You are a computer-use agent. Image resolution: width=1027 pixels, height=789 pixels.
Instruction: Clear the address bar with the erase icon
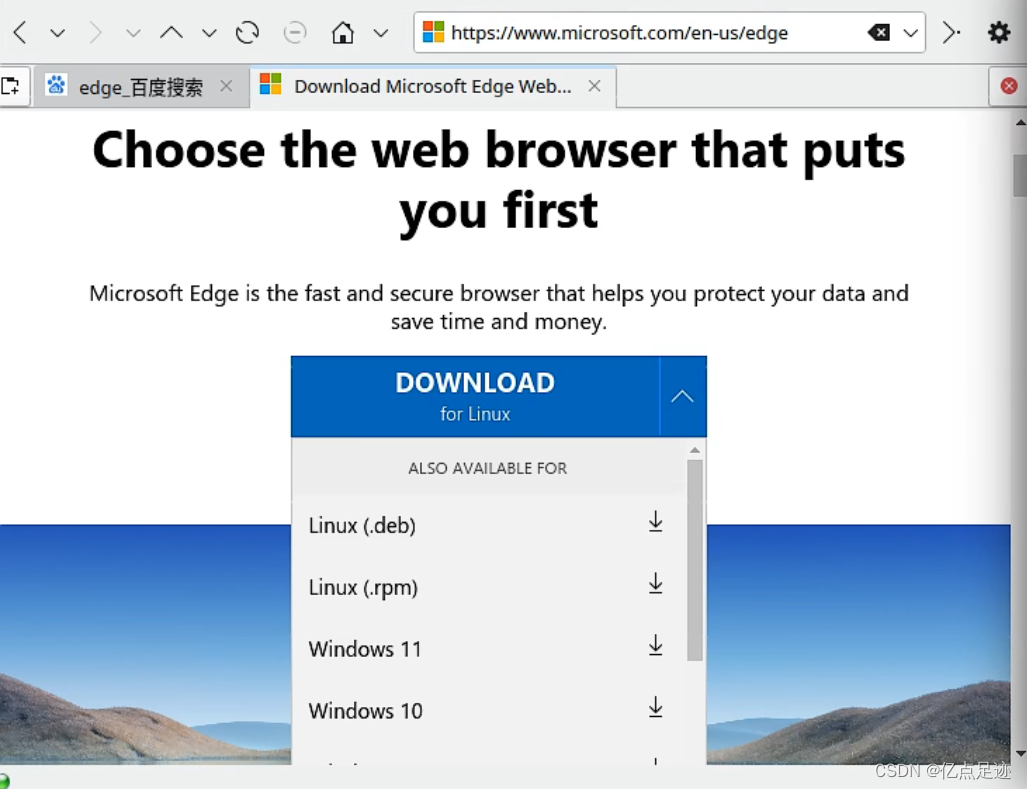point(878,32)
